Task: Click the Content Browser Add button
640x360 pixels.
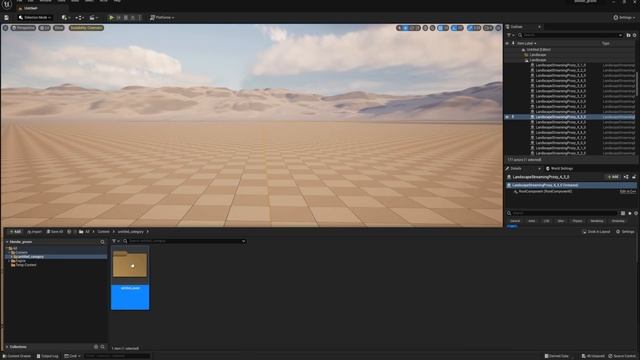Action: [15, 231]
